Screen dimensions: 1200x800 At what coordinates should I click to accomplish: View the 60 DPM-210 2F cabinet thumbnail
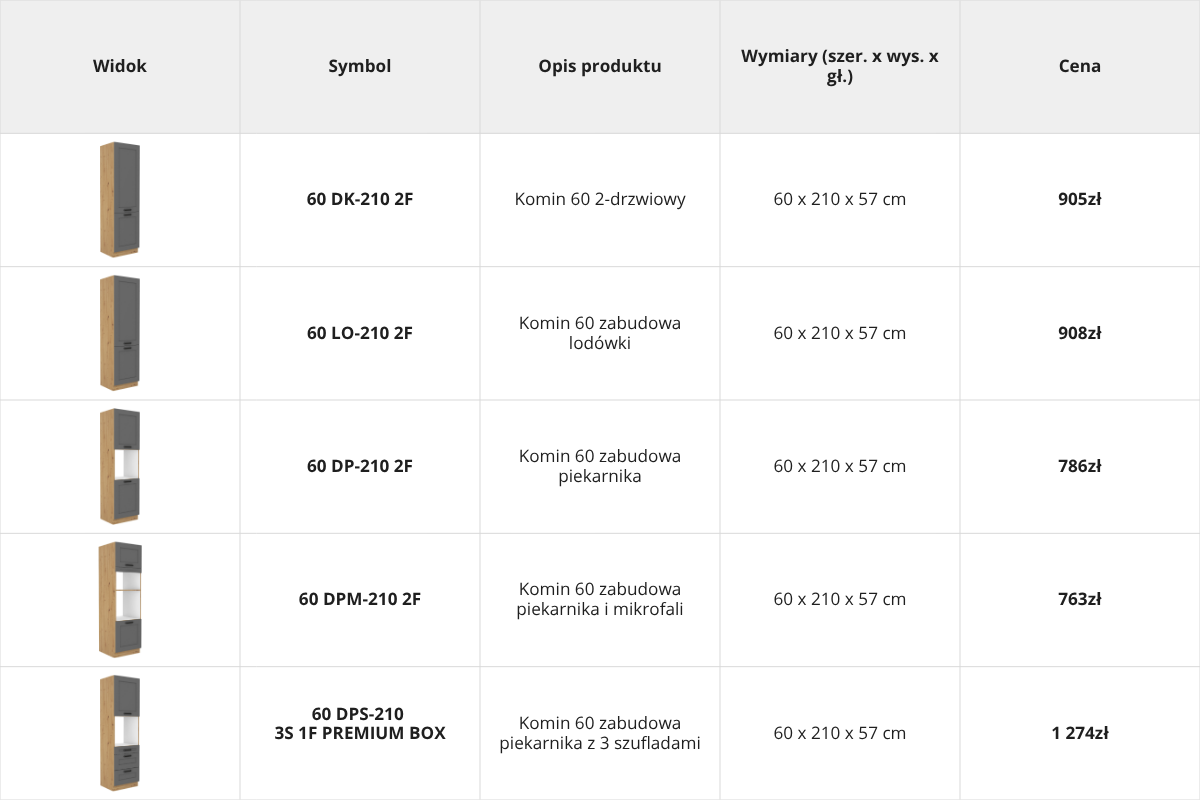click(120, 600)
